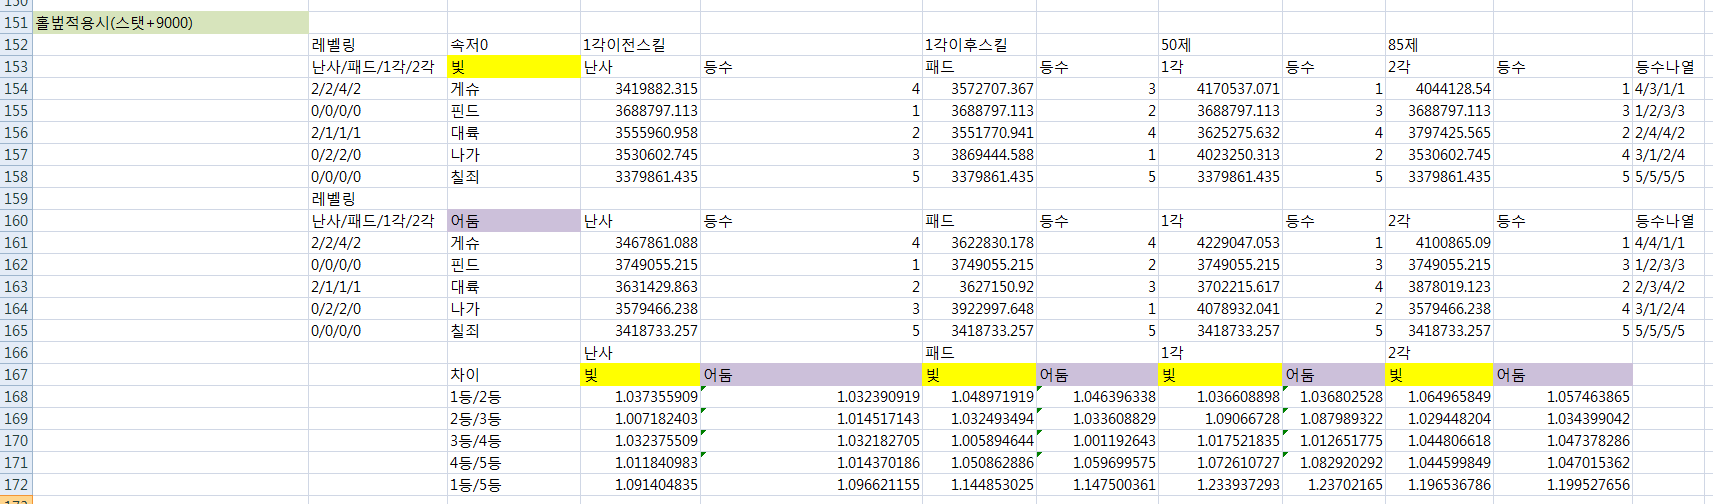The height and width of the screenshot is (504, 1713).
Task: Select the cell with value 1.233937293
Action: [1219, 484]
